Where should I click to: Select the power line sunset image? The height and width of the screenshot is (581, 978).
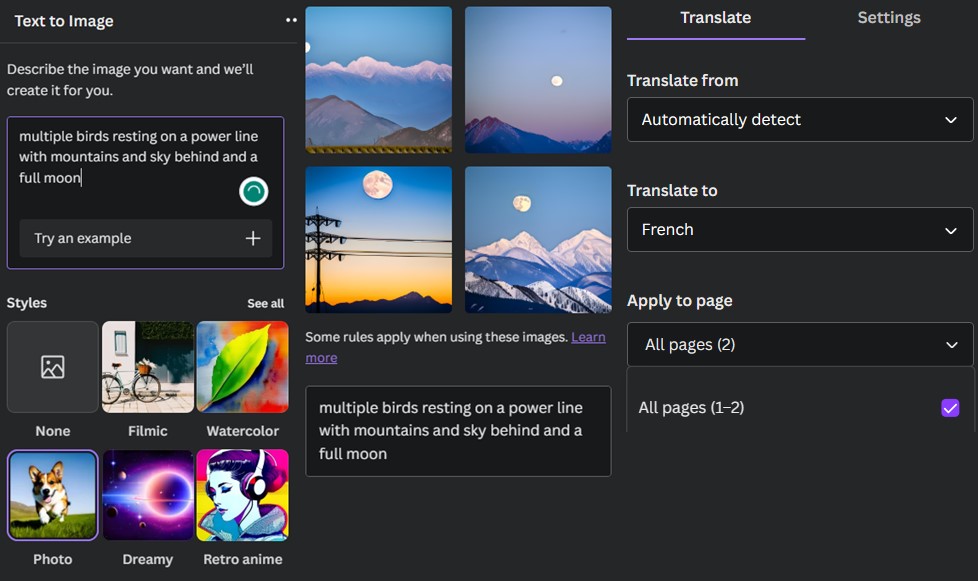pyautogui.click(x=378, y=239)
